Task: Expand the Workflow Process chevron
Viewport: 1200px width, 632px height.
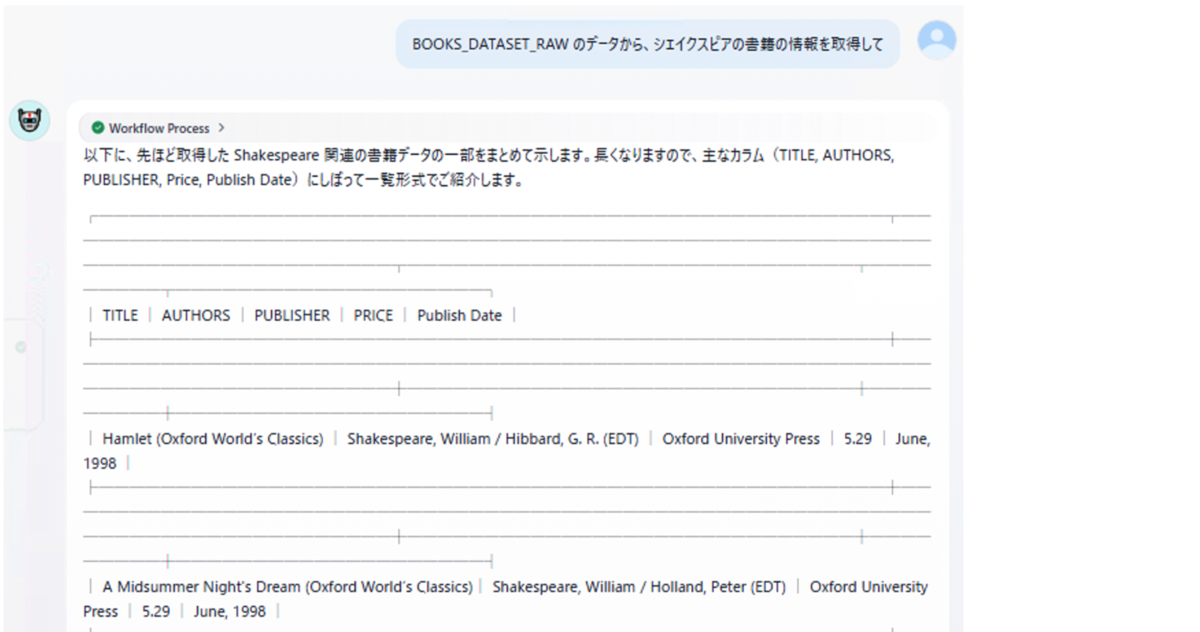Action: (221, 128)
